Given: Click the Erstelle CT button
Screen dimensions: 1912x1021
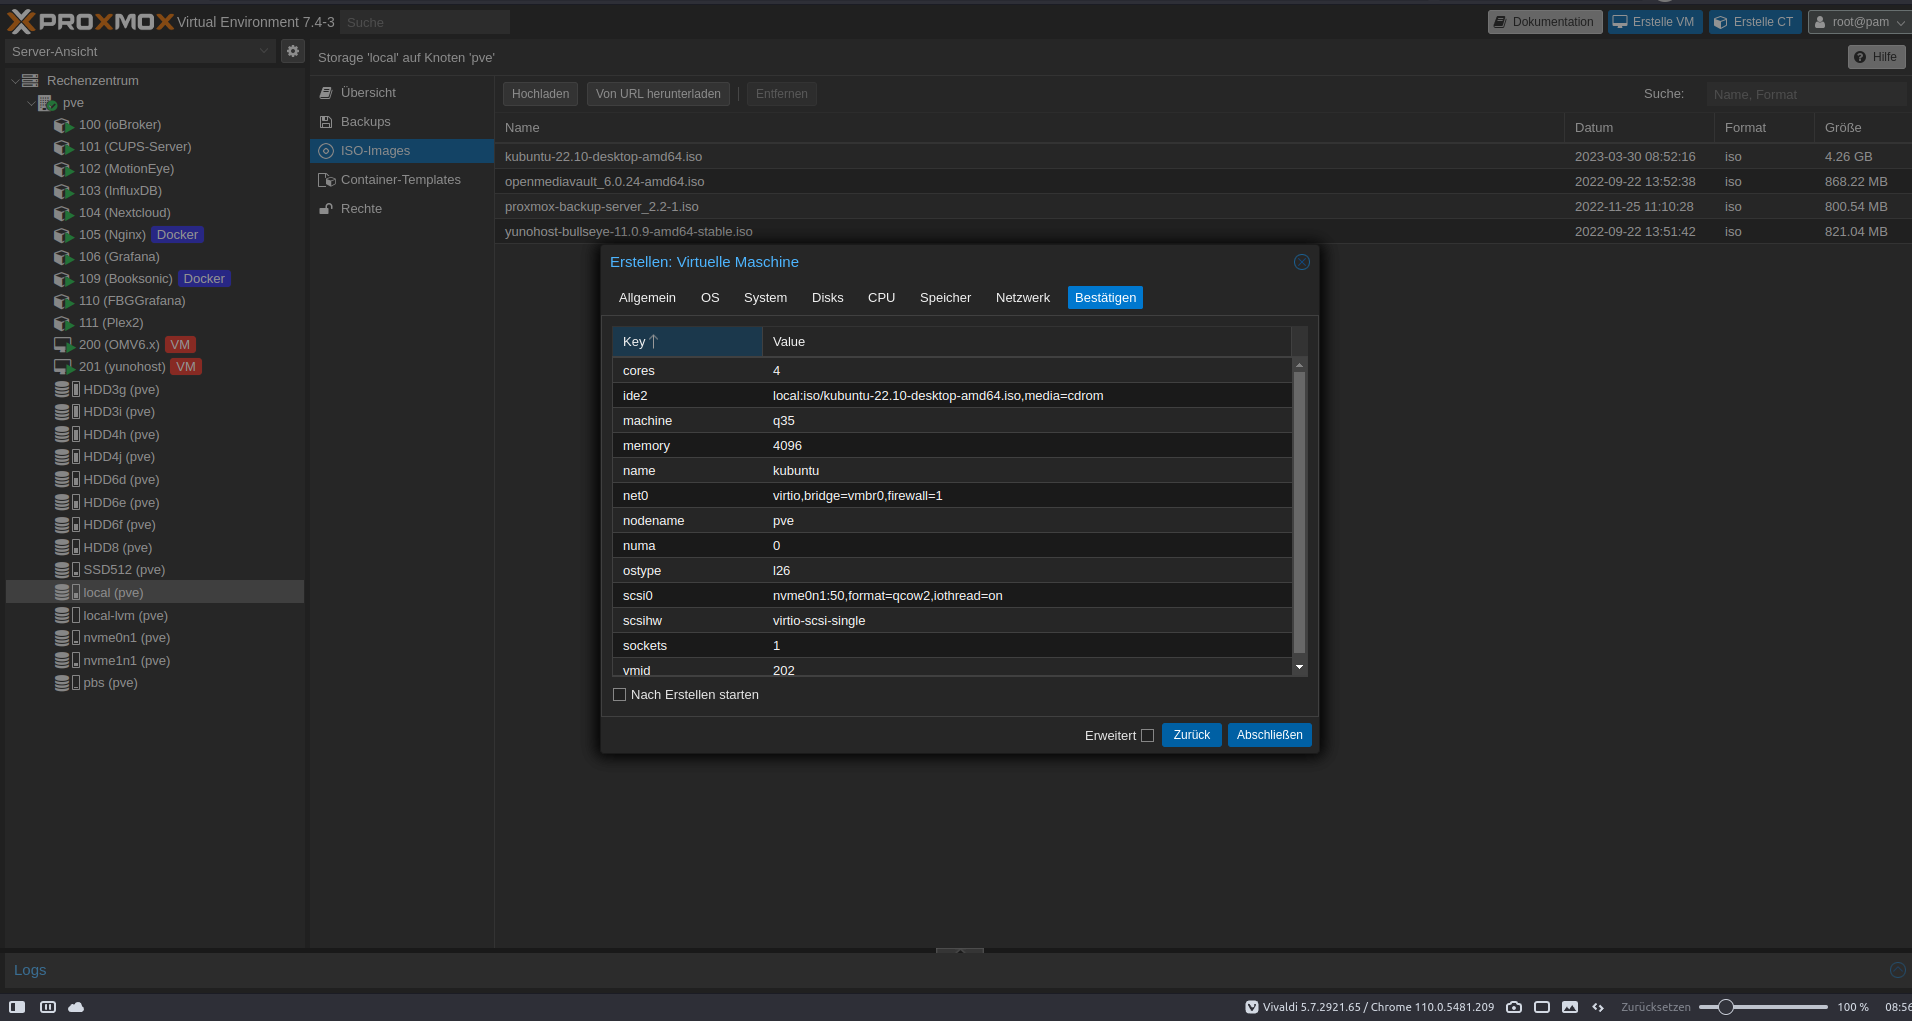Looking at the screenshot, I should pyautogui.click(x=1754, y=22).
